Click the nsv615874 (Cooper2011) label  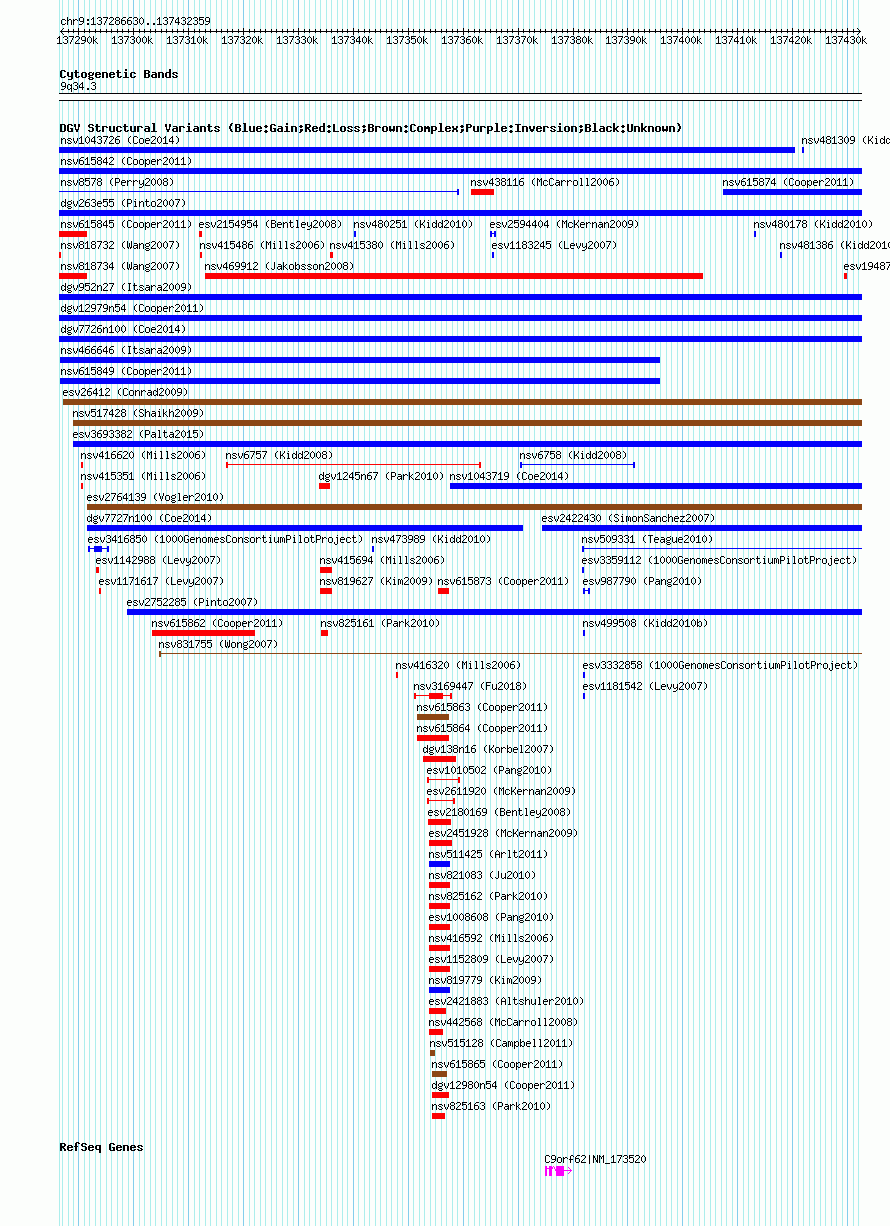pos(789,182)
